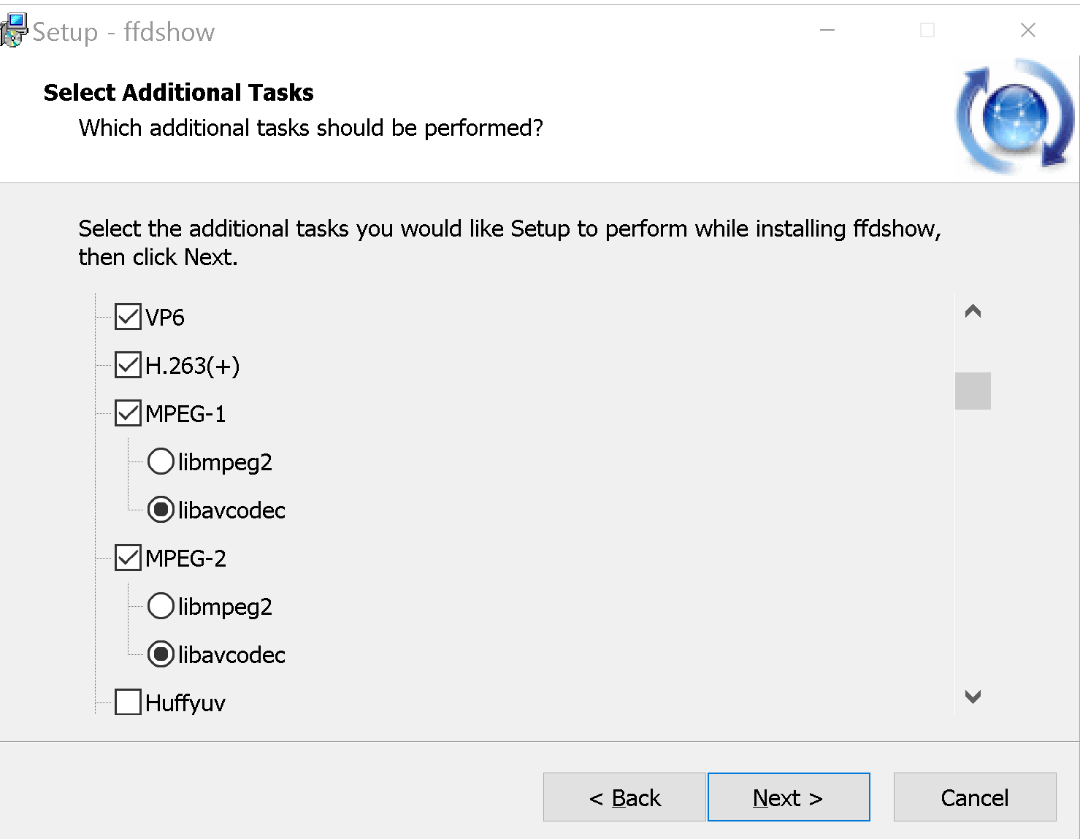Choose libavcodec for MPEG-2

coord(160,654)
